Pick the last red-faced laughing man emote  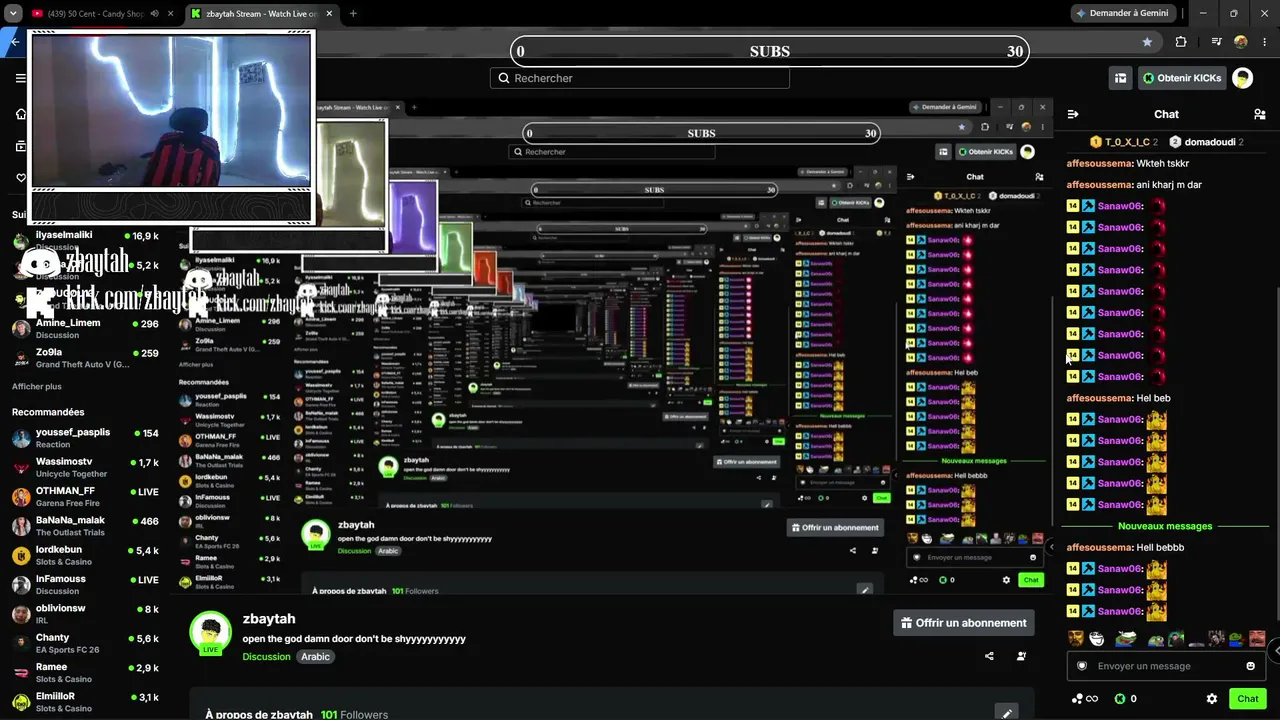(x=1258, y=639)
